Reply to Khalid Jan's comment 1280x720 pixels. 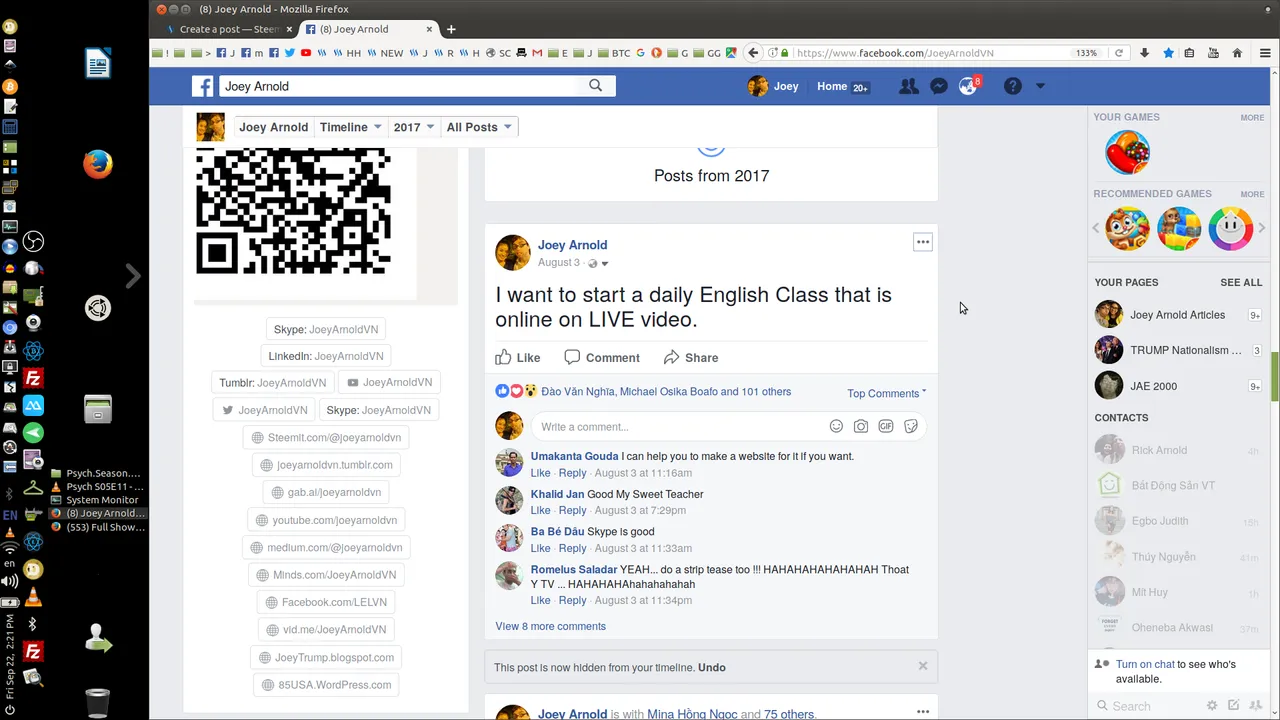[x=572, y=510]
